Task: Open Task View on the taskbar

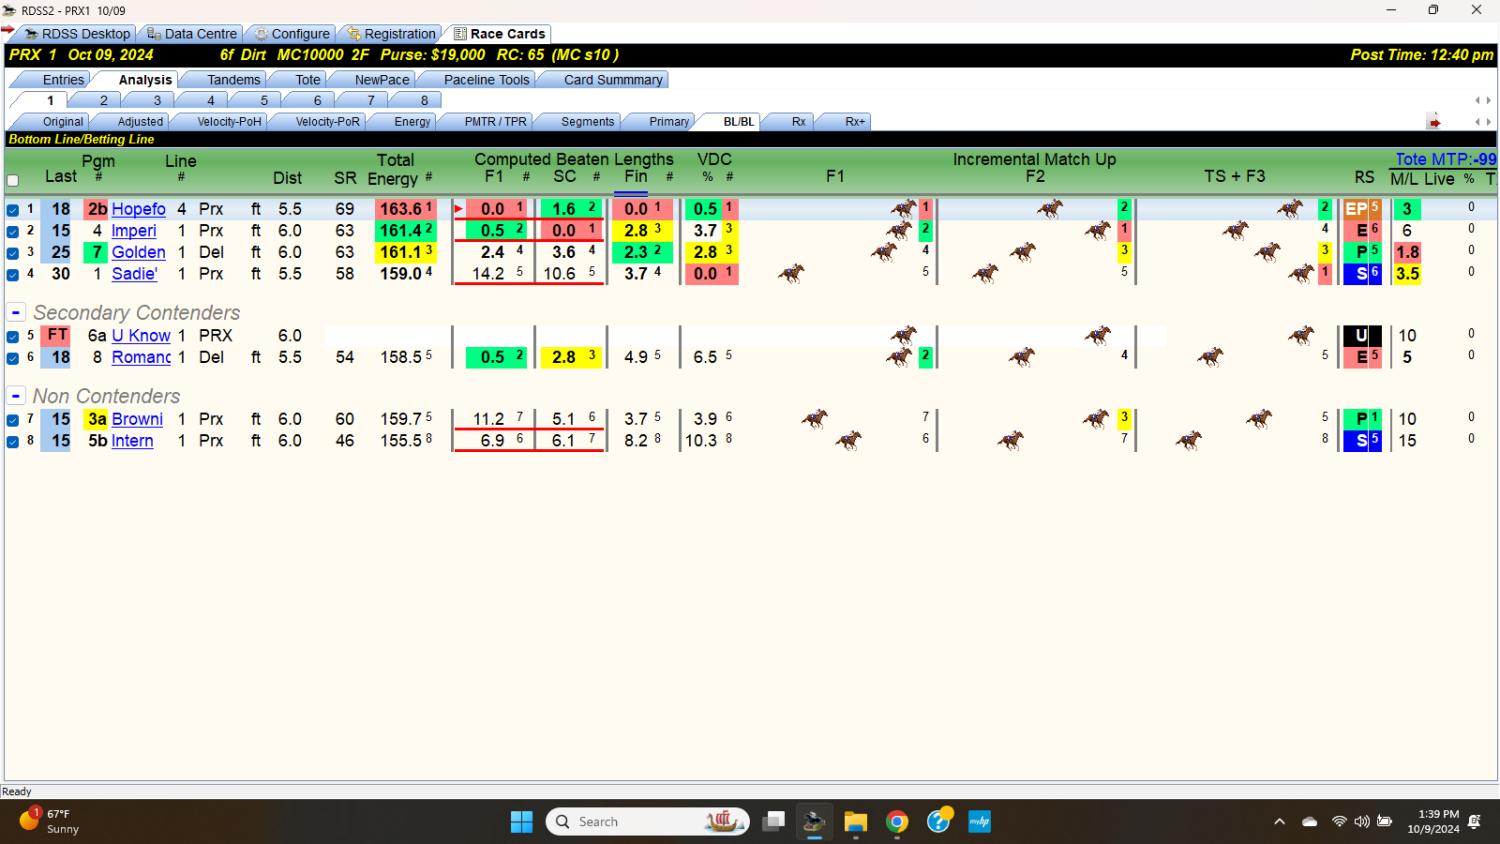Action: [773, 822]
